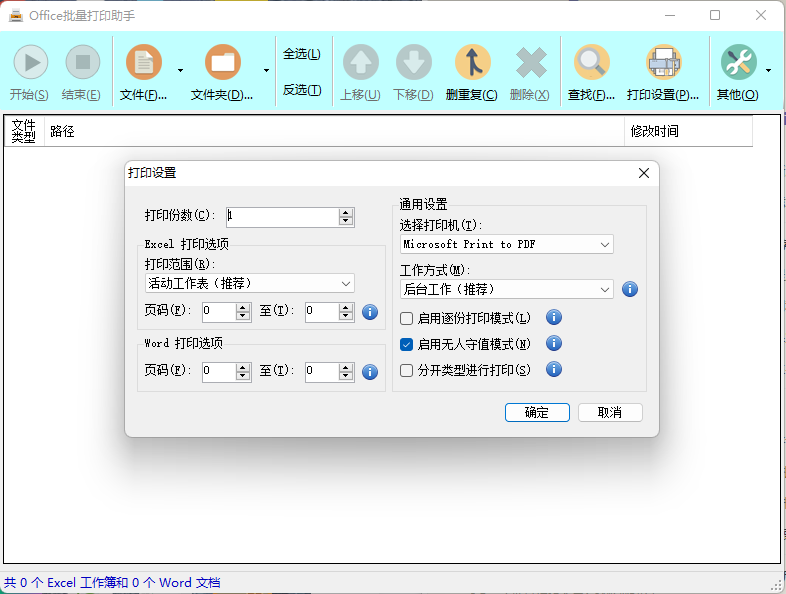Open 打印设置 printer toolbar icon
This screenshot has width=786, height=594.
664,62
